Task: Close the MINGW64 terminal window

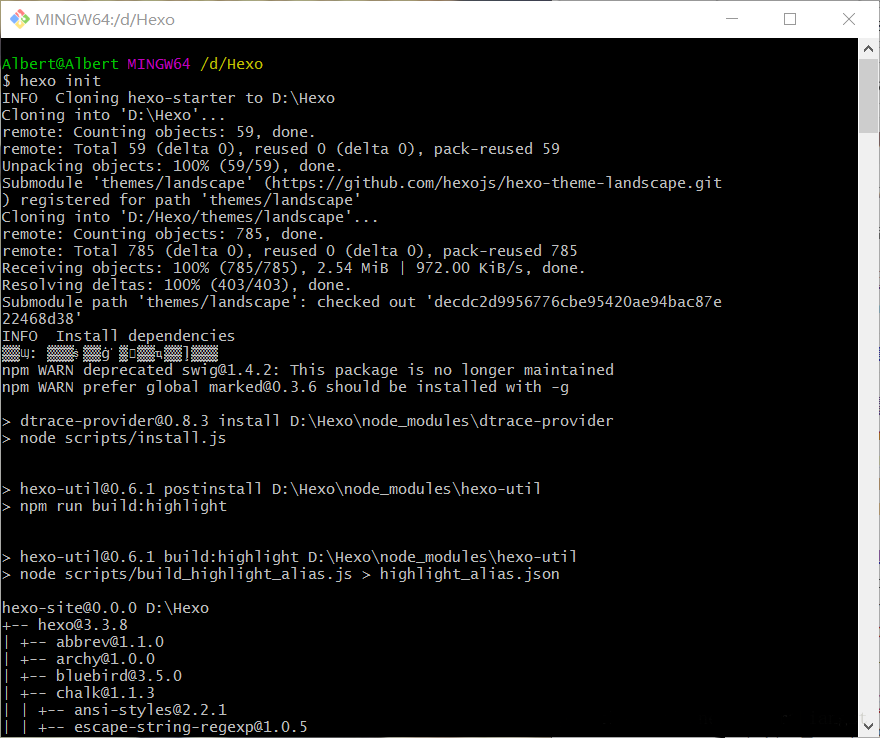Action: [x=849, y=19]
